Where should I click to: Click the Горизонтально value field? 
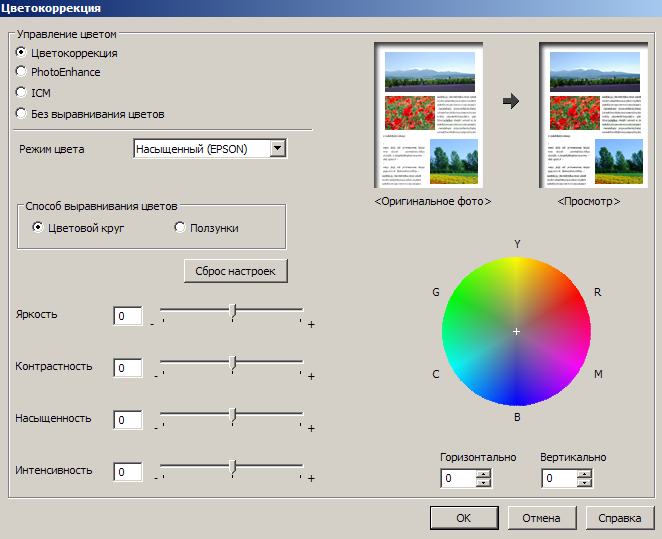(458, 478)
